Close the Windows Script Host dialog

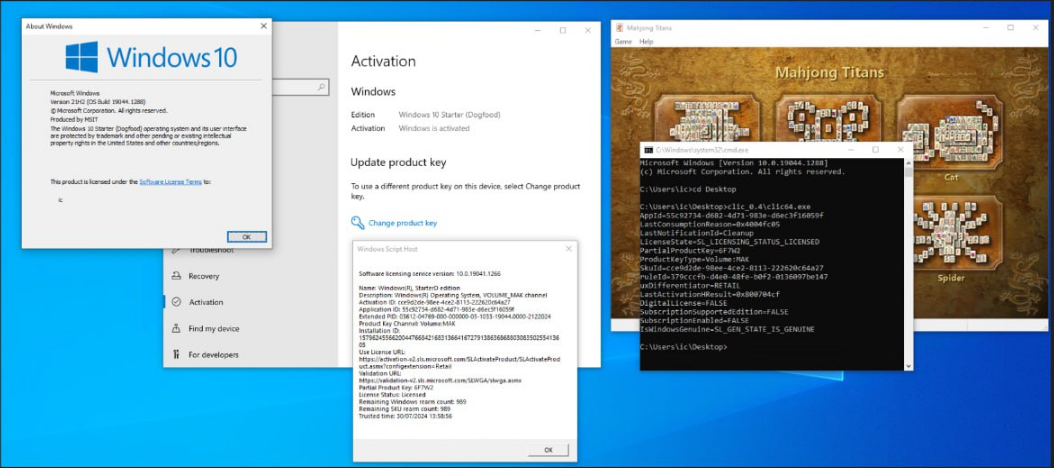[569, 249]
